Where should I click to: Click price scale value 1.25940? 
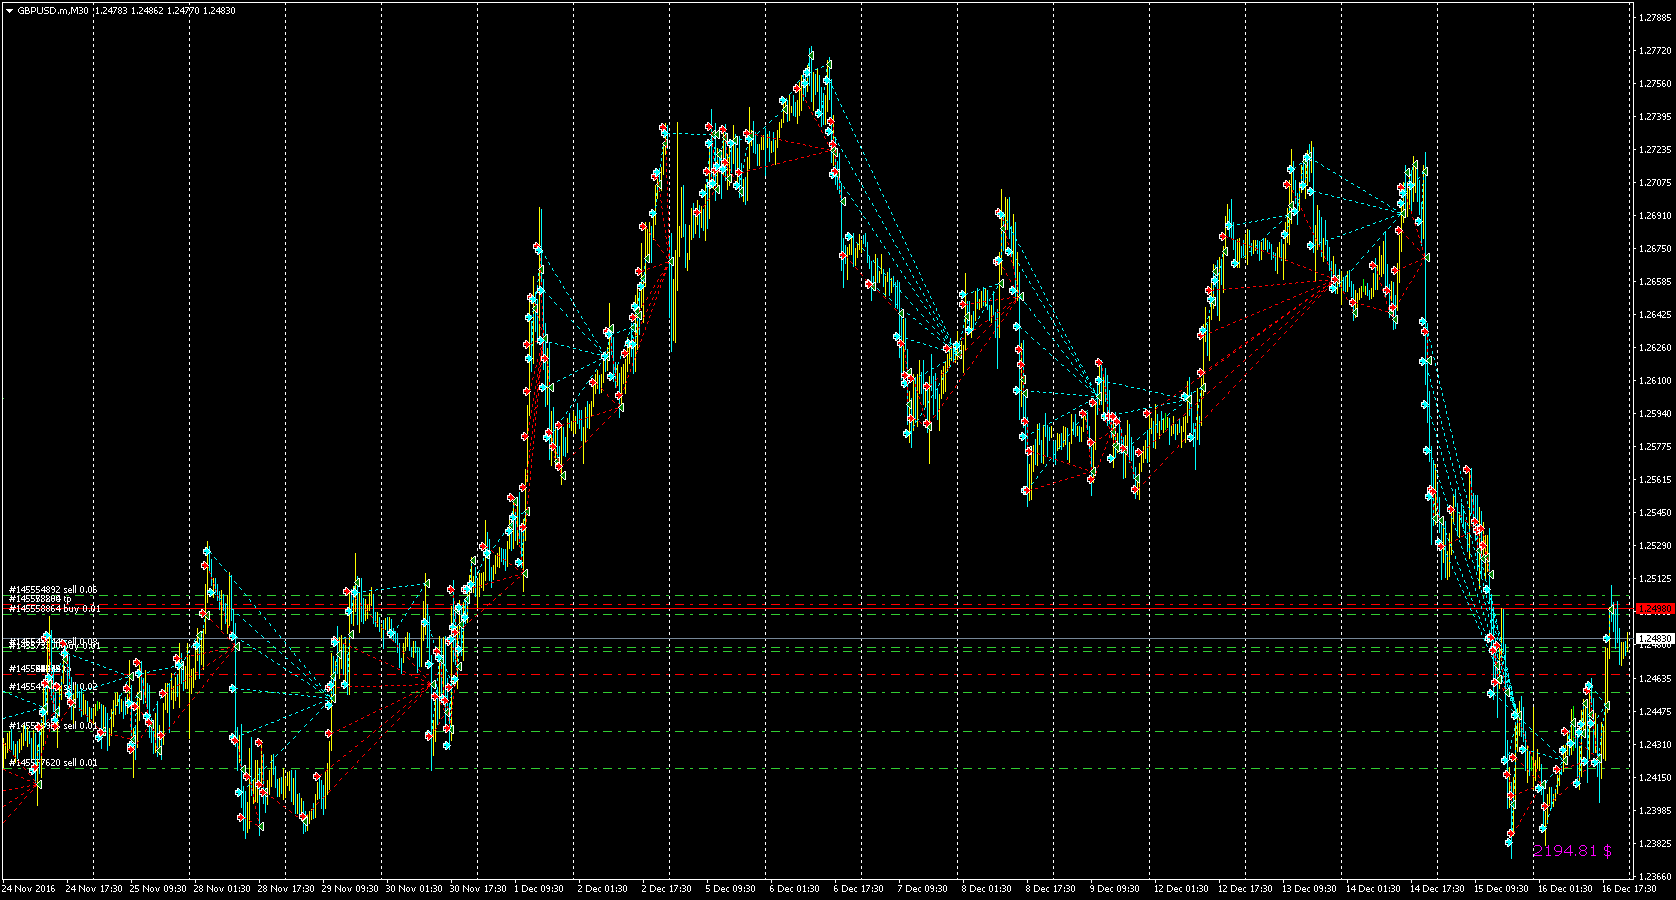click(1657, 414)
